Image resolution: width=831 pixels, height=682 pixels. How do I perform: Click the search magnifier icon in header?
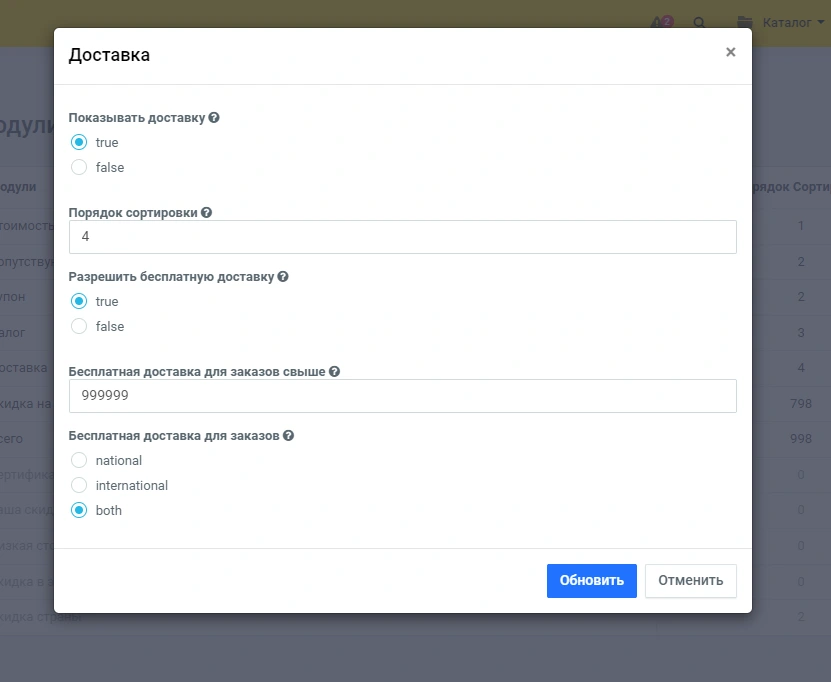point(699,22)
